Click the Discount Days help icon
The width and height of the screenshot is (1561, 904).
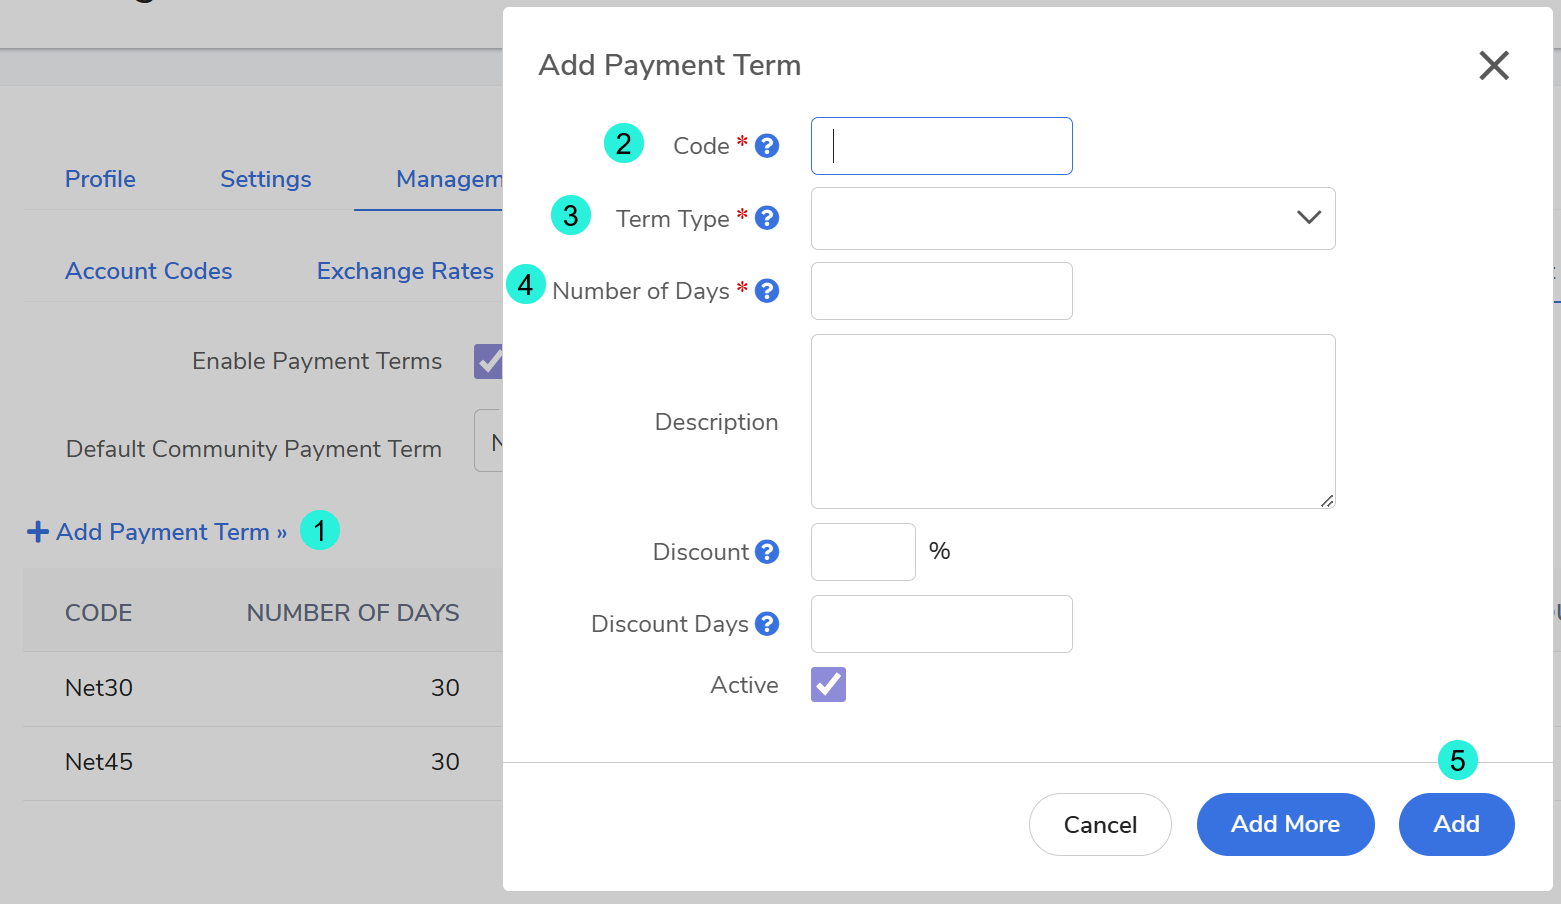pyautogui.click(x=767, y=624)
